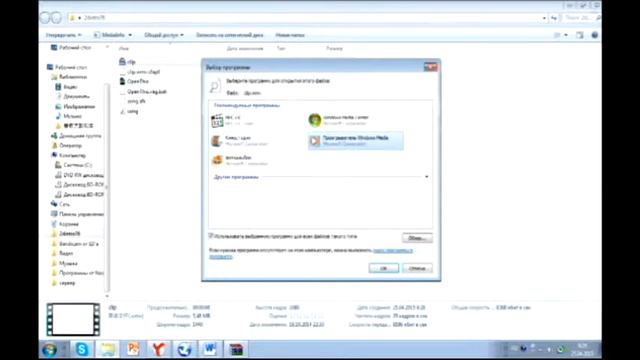
Task: Open Computer in the navigation tree
Action: click(x=69, y=156)
